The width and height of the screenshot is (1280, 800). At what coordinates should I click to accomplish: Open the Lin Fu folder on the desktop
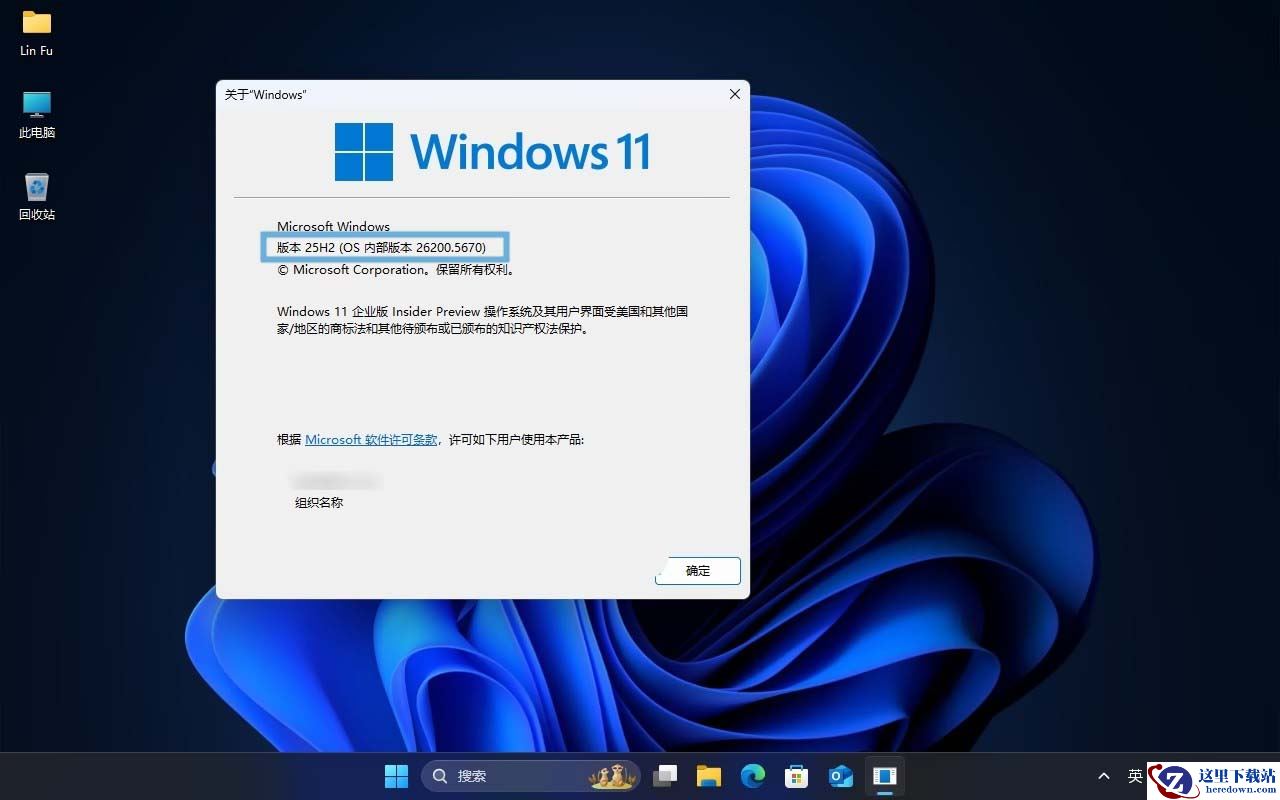click(x=37, y=33)
